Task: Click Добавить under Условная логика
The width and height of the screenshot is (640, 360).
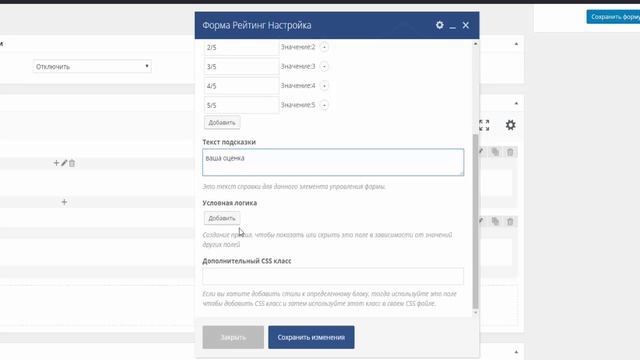Action: click(222, 218)
